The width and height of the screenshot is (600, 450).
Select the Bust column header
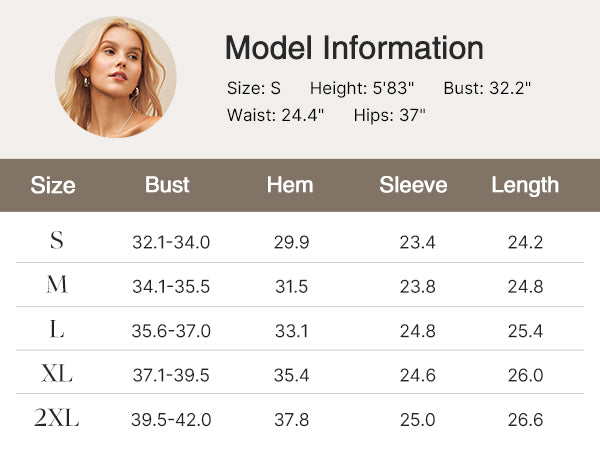pyautogui.click(x=167, y=185)
